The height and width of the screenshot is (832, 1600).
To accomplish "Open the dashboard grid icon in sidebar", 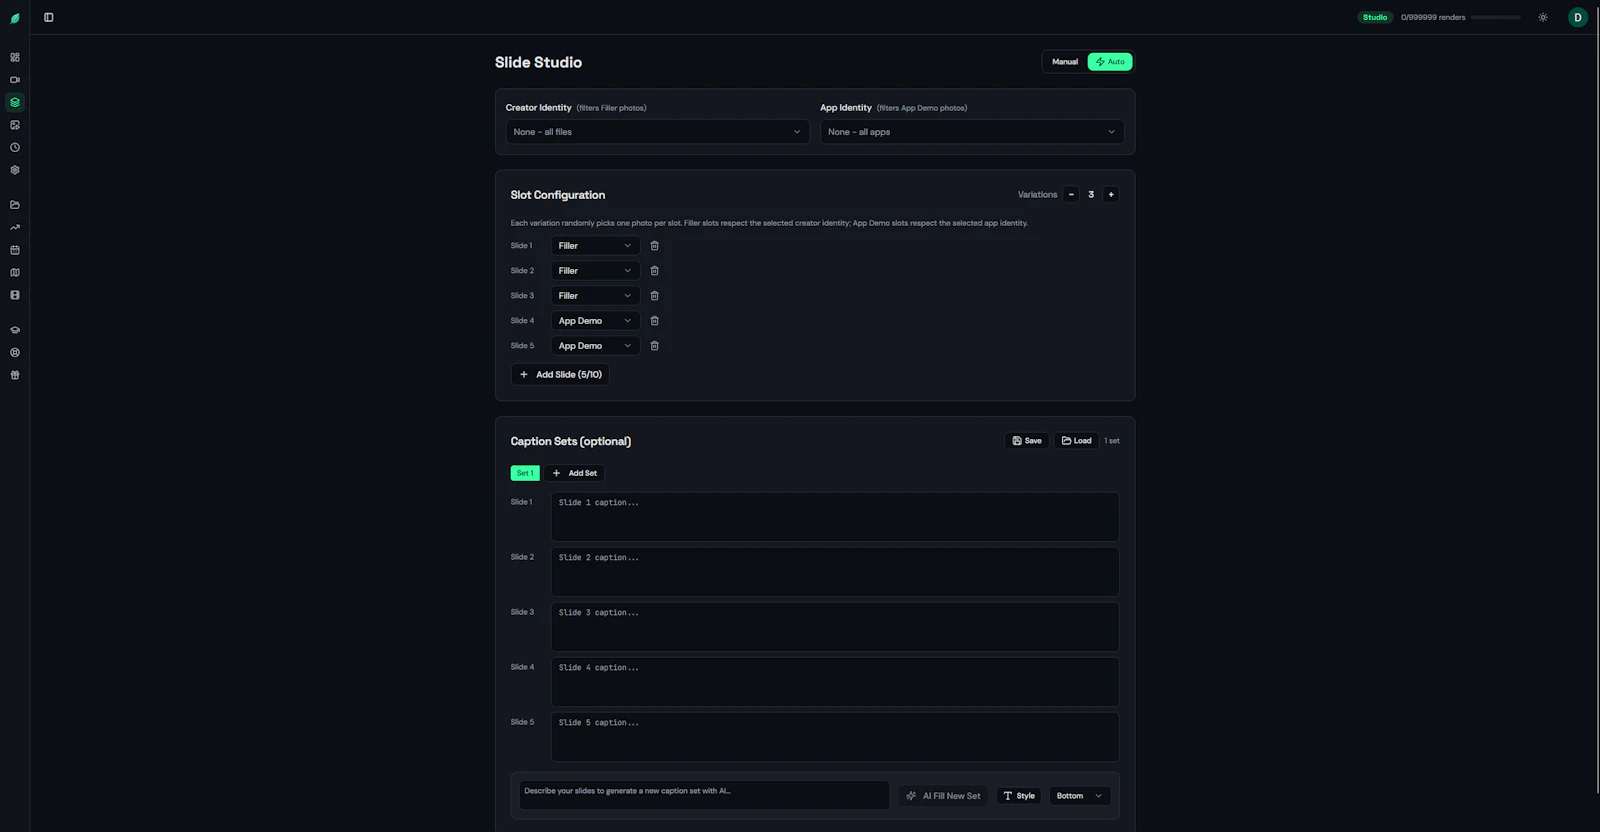I will pyautogui.click(x=15, y=57).
